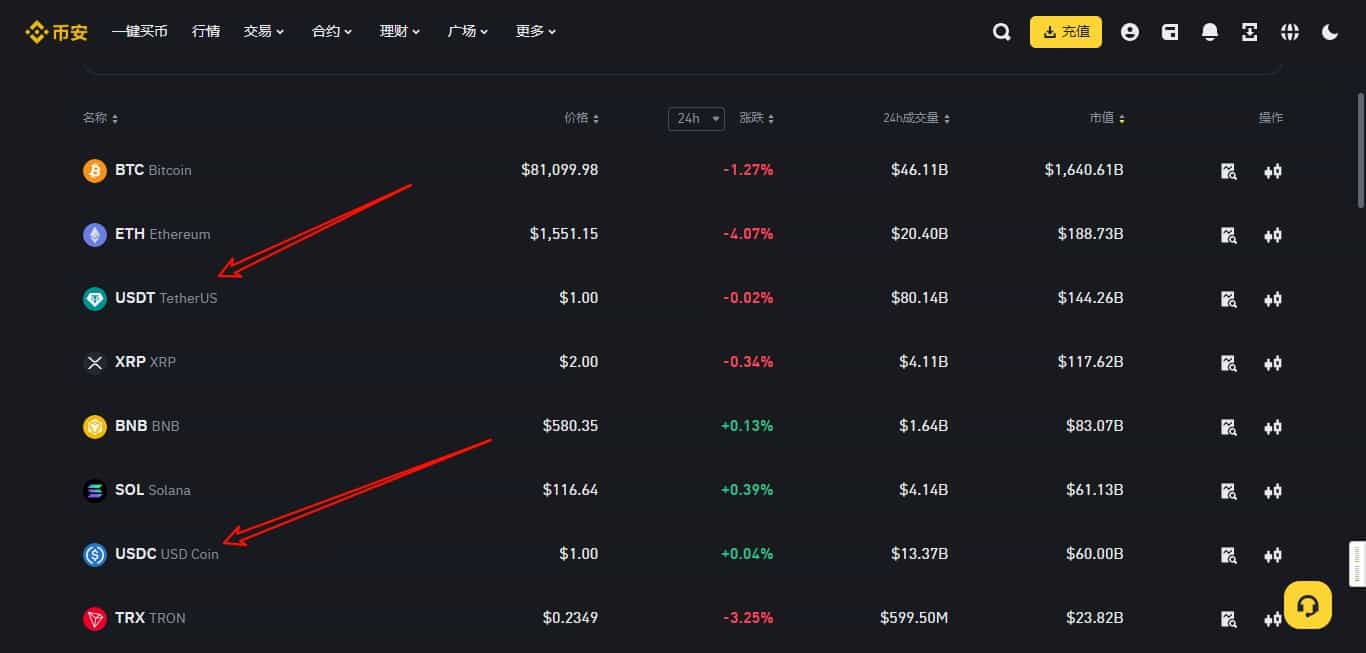Open the language globe icon
1366x653 pixels.
(1289, 31)
